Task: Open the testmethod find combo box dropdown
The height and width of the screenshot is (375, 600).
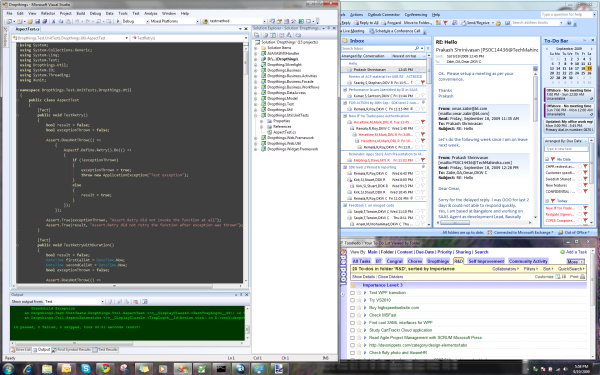Action: tap(264, 21)
